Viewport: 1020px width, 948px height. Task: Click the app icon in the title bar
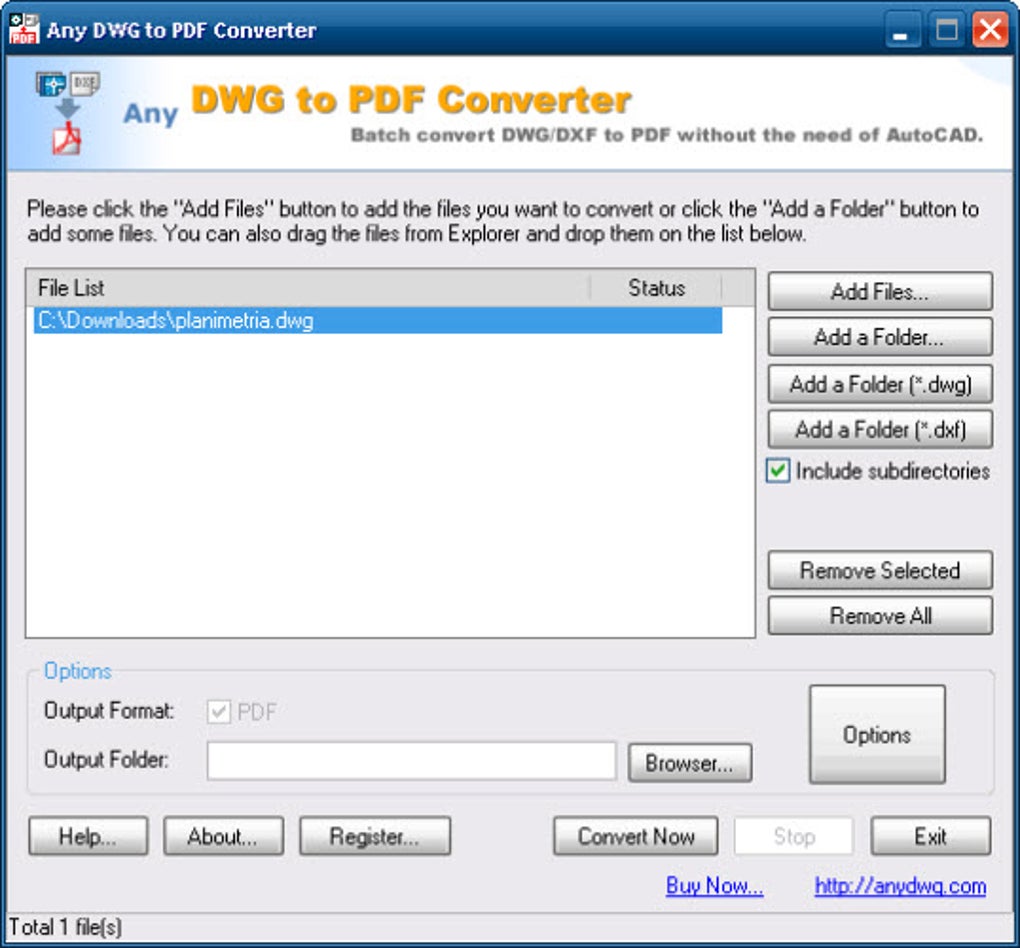click(x=24, y=29)
